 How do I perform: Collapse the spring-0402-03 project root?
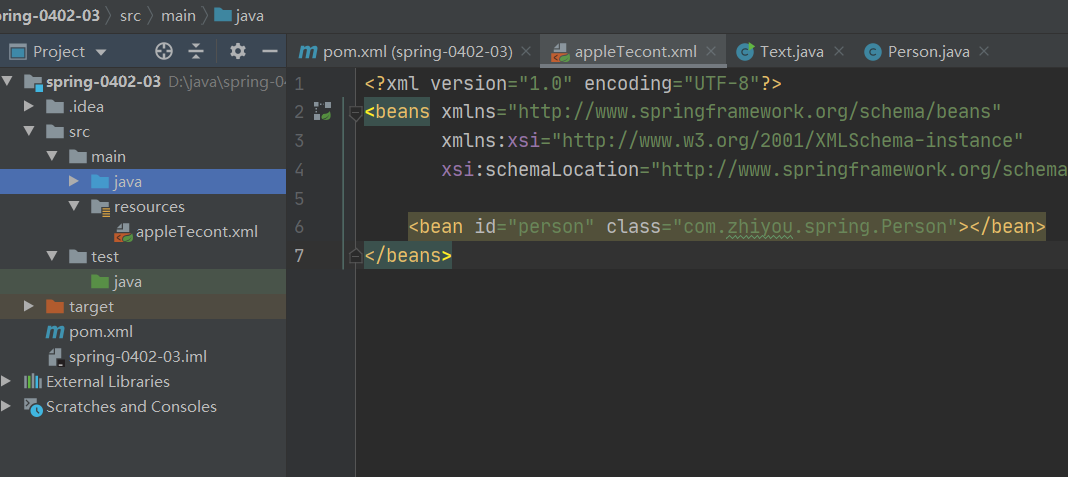(x=7, y=82)
